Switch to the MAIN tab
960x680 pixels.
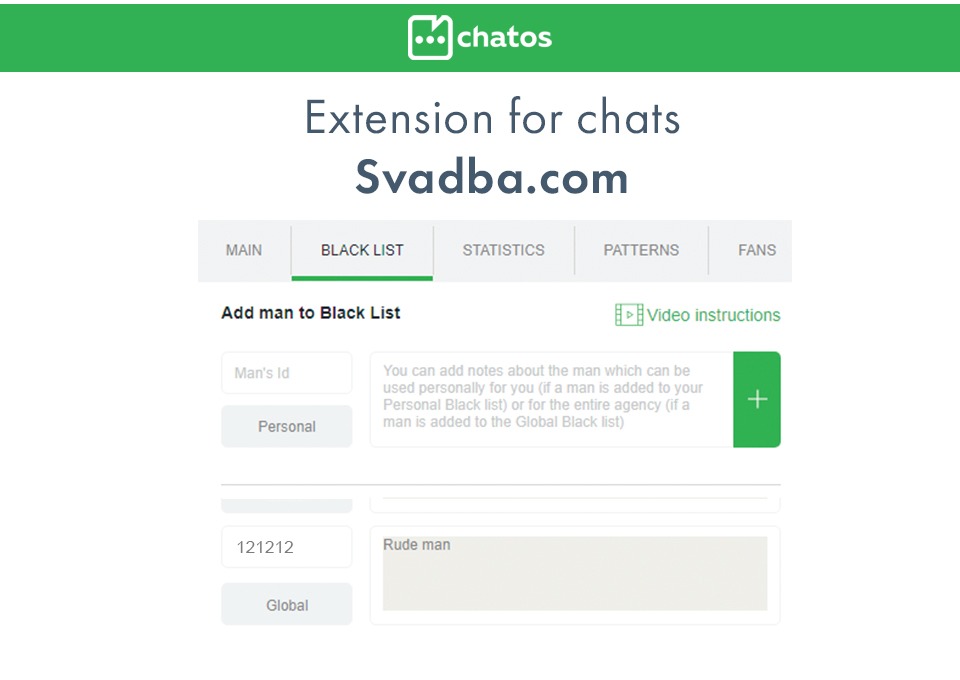click(244, 250)
